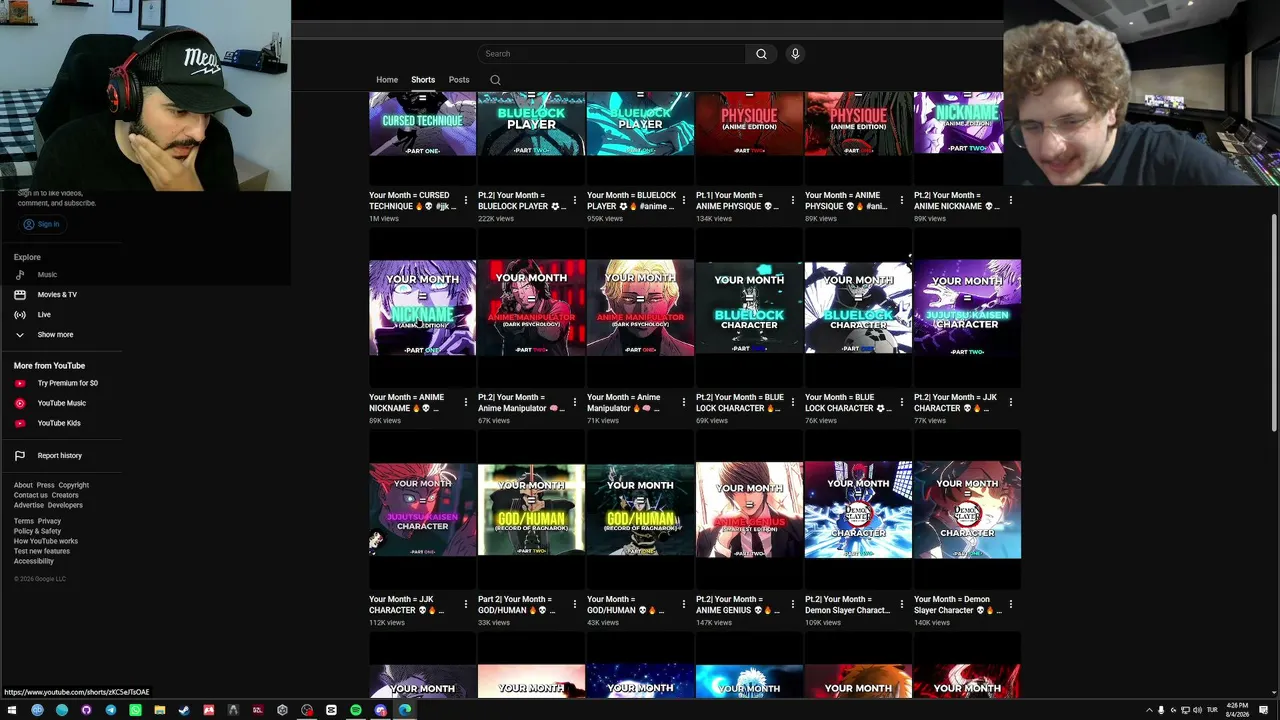Open options for Pt.2 ANIME GENIUS short
This screenshot has width=1280, height=720.
pos(793,605)
